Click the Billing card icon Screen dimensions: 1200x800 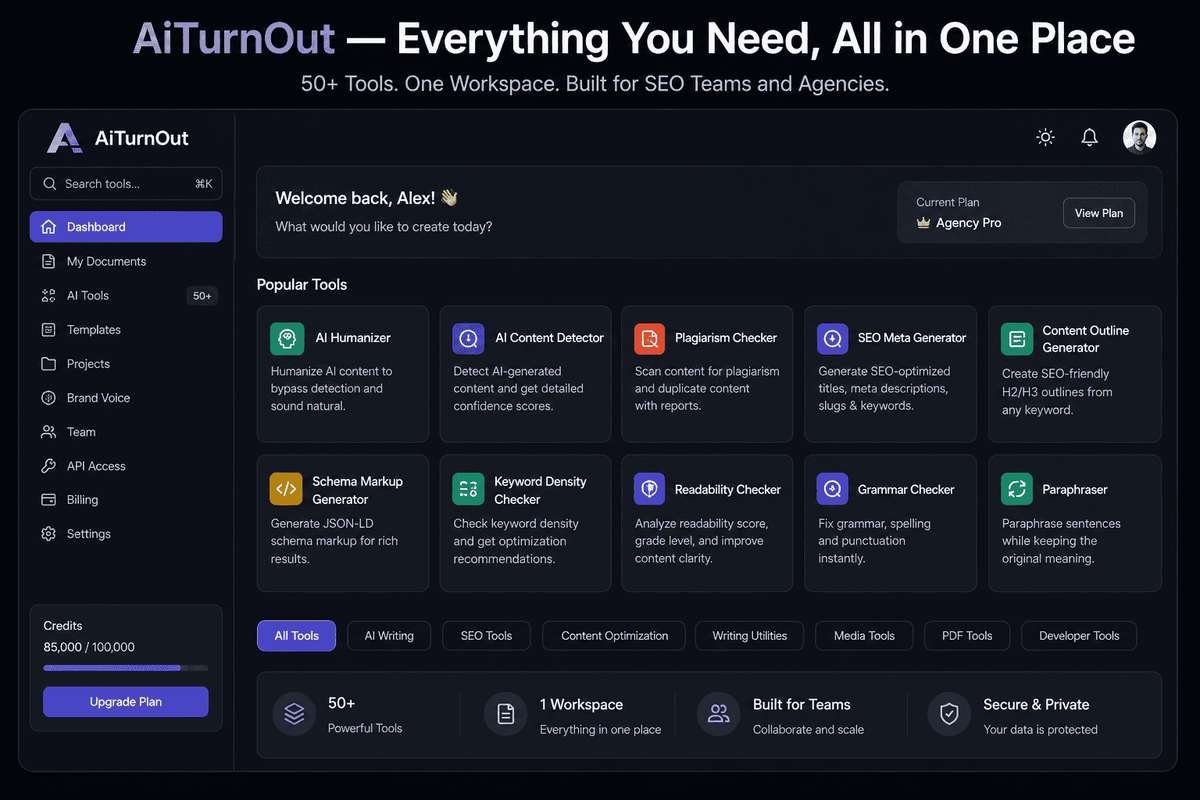coord(48,500)
